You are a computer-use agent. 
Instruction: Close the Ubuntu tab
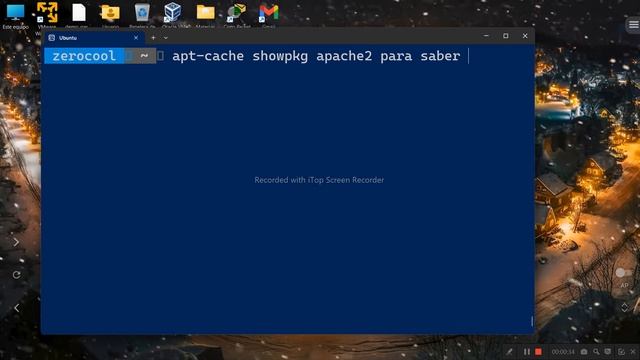[x=136, y=38]
